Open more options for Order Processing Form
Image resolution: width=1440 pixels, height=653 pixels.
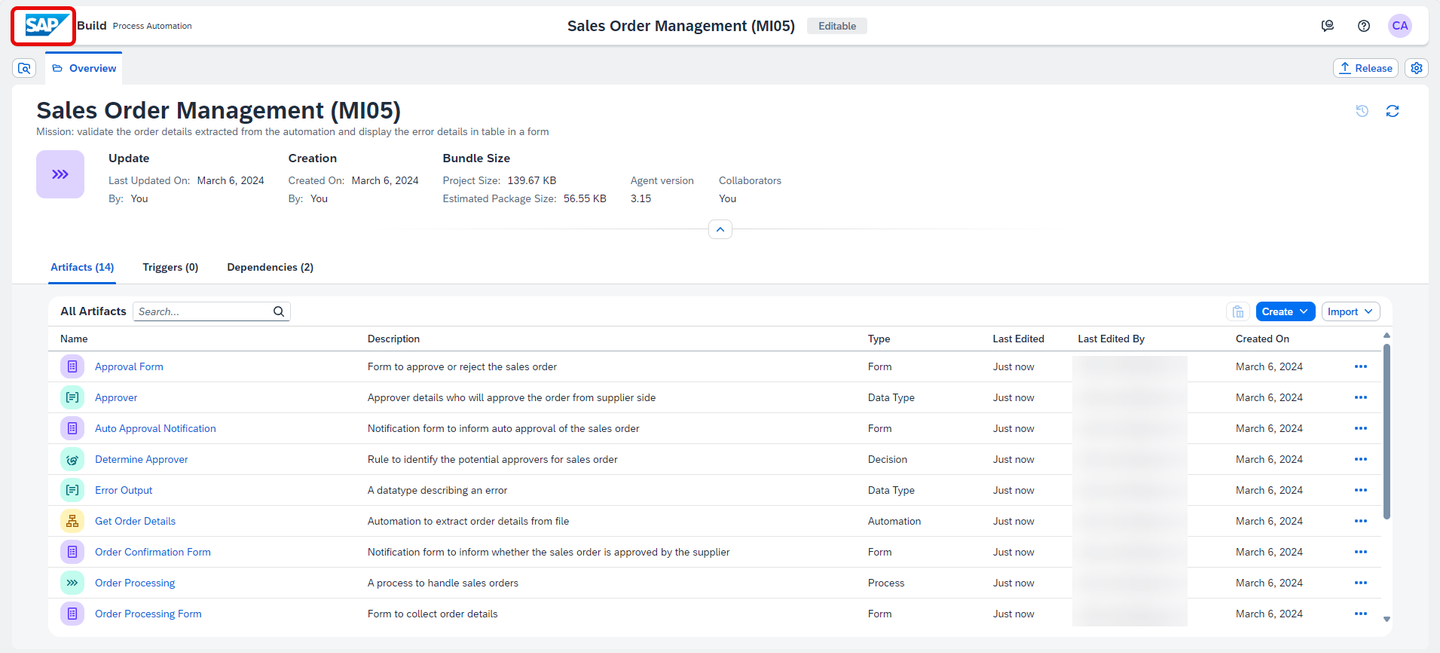coord(1360,614)
